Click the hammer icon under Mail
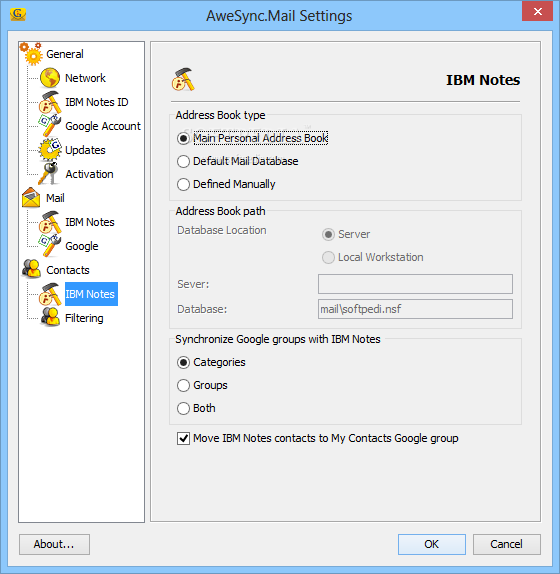 pyautogui.click(x=50, y=222)
